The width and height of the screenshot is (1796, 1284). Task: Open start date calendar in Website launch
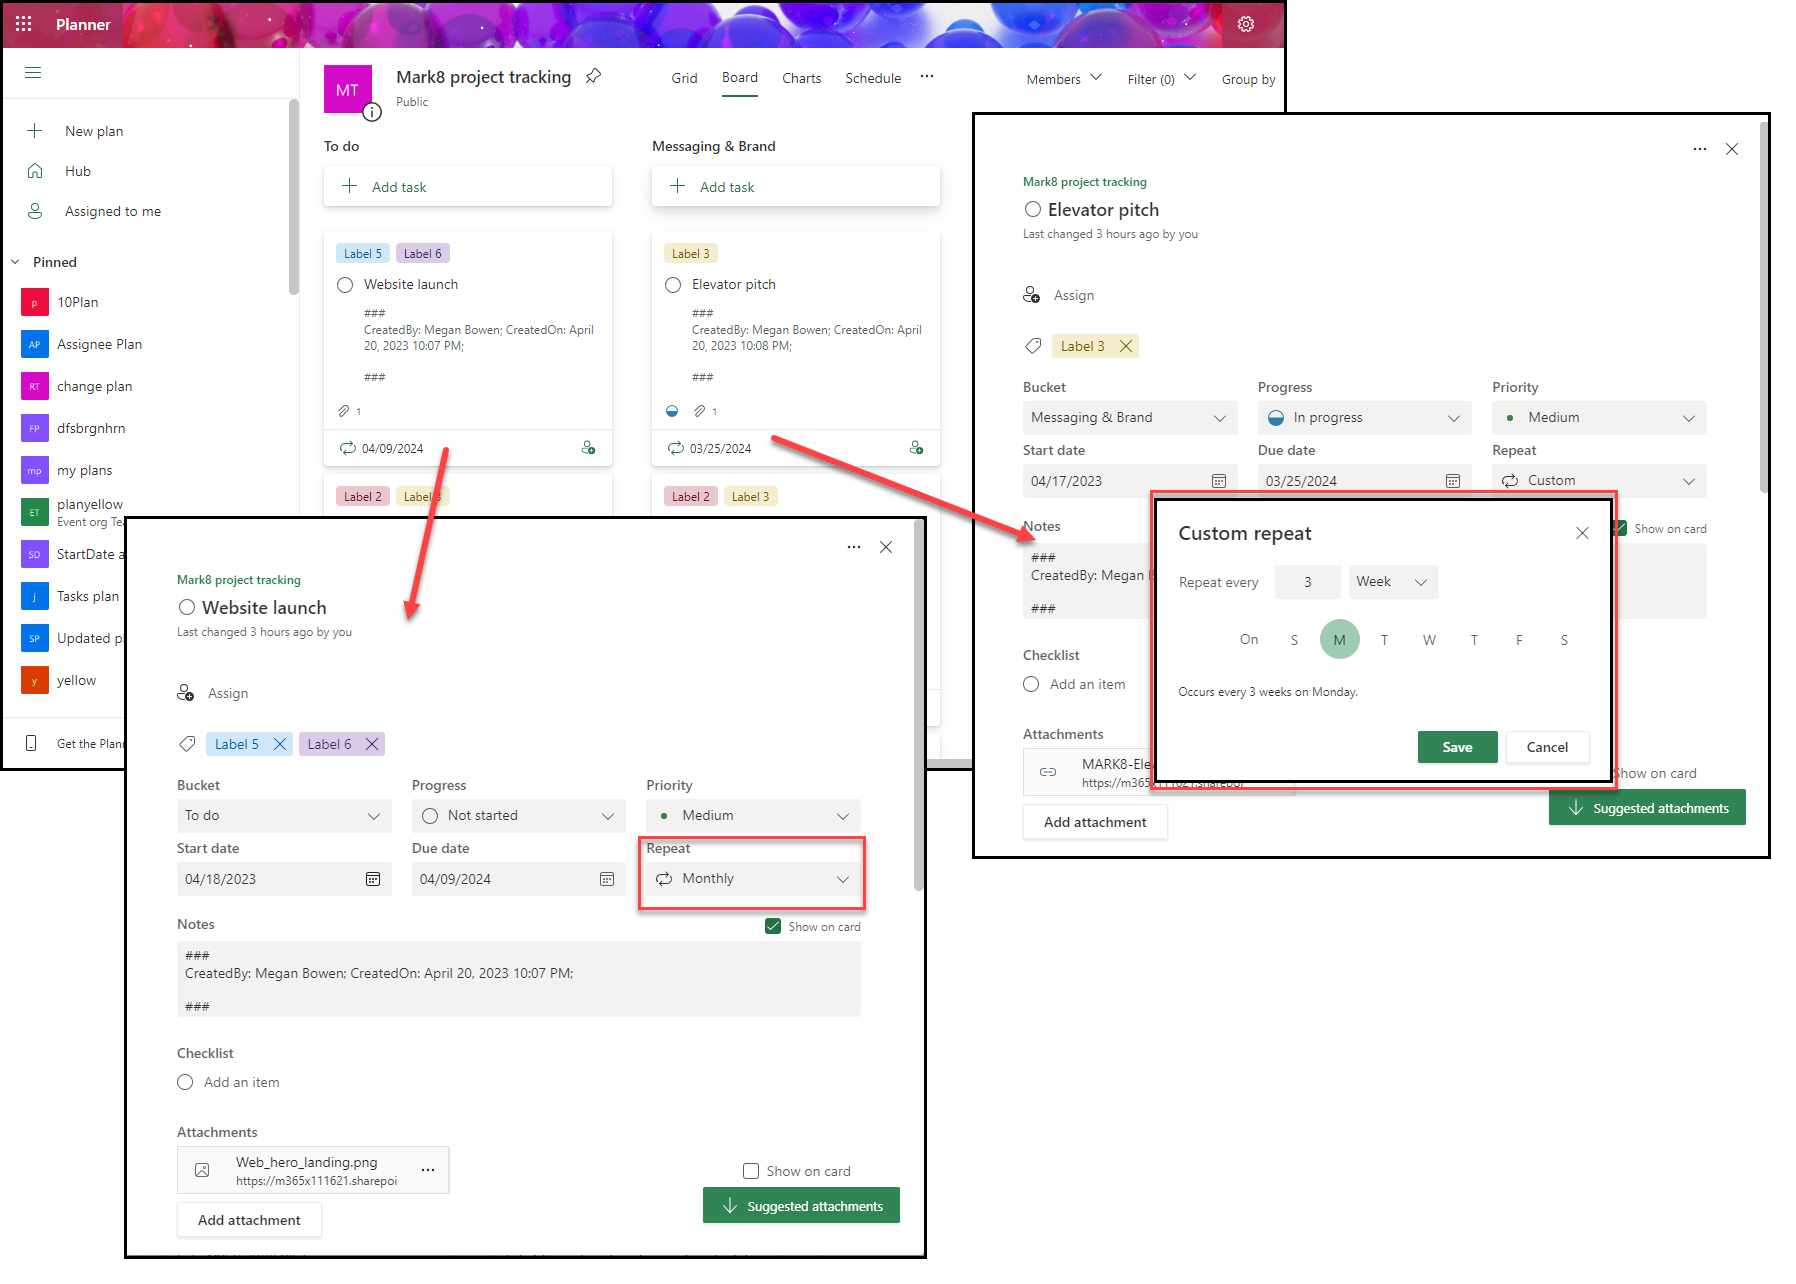(x=373, y=879)
